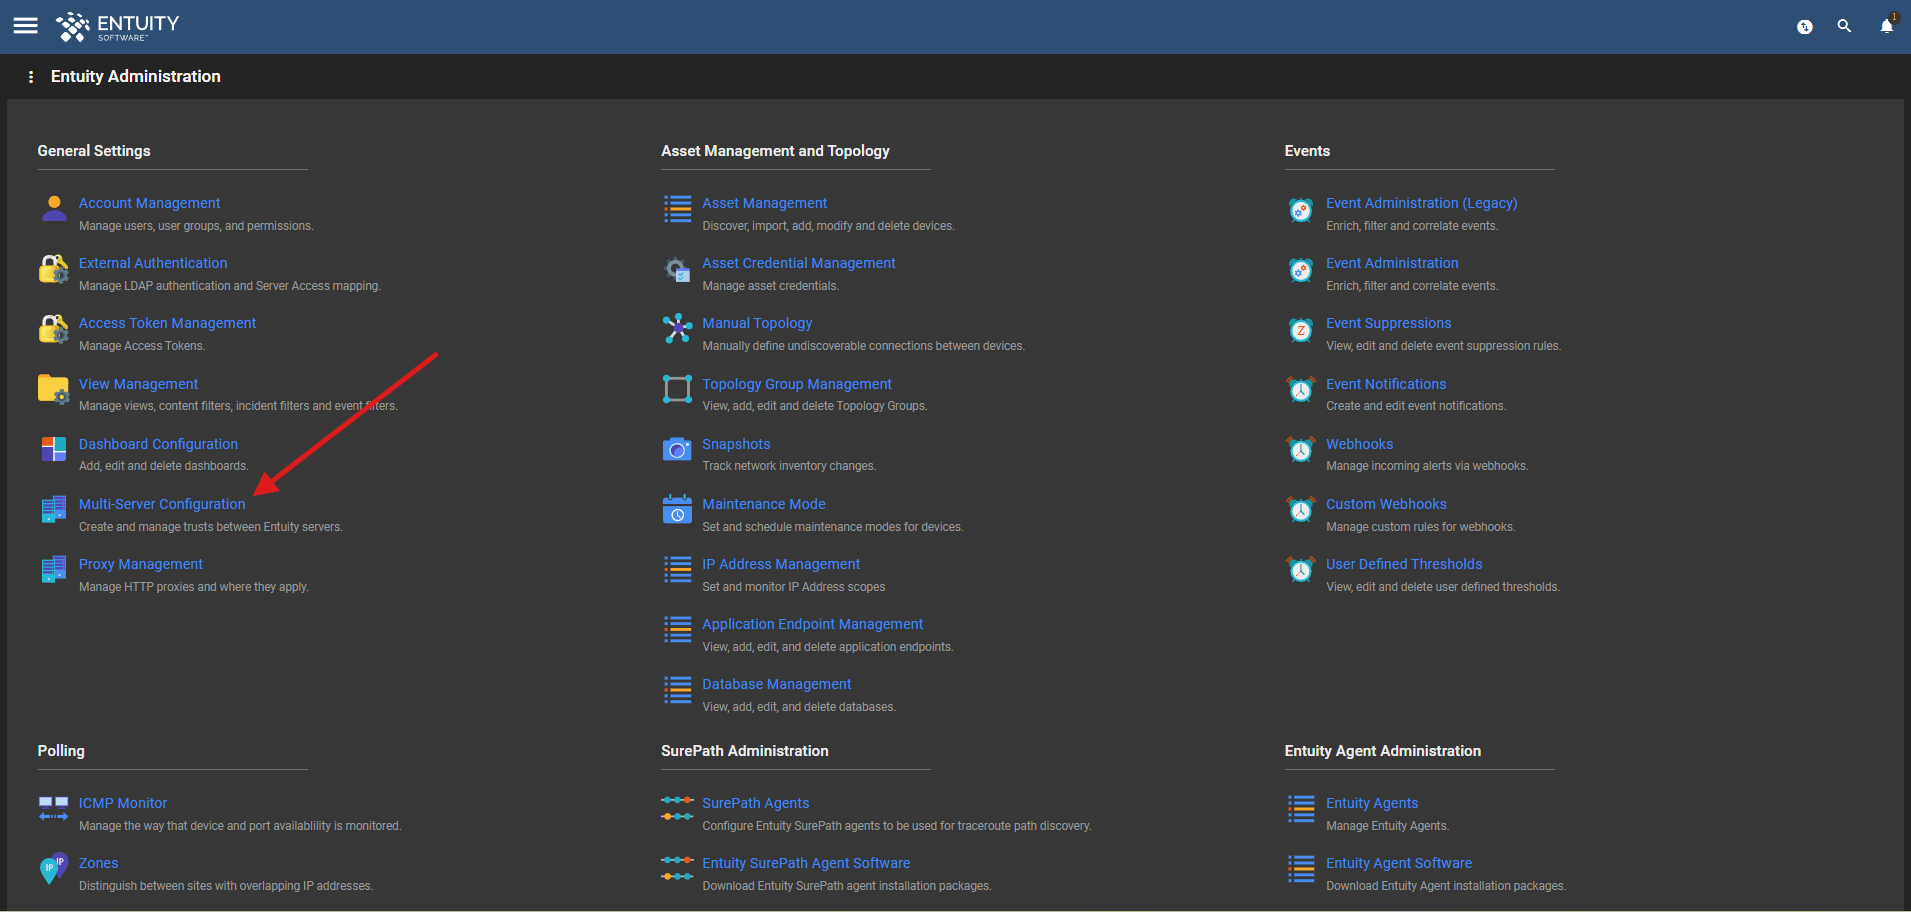Image resolution: width=1911 pixels, height=912 pixels.
Task: Click the Manual Topology node icon
Action: click(678, 328)
